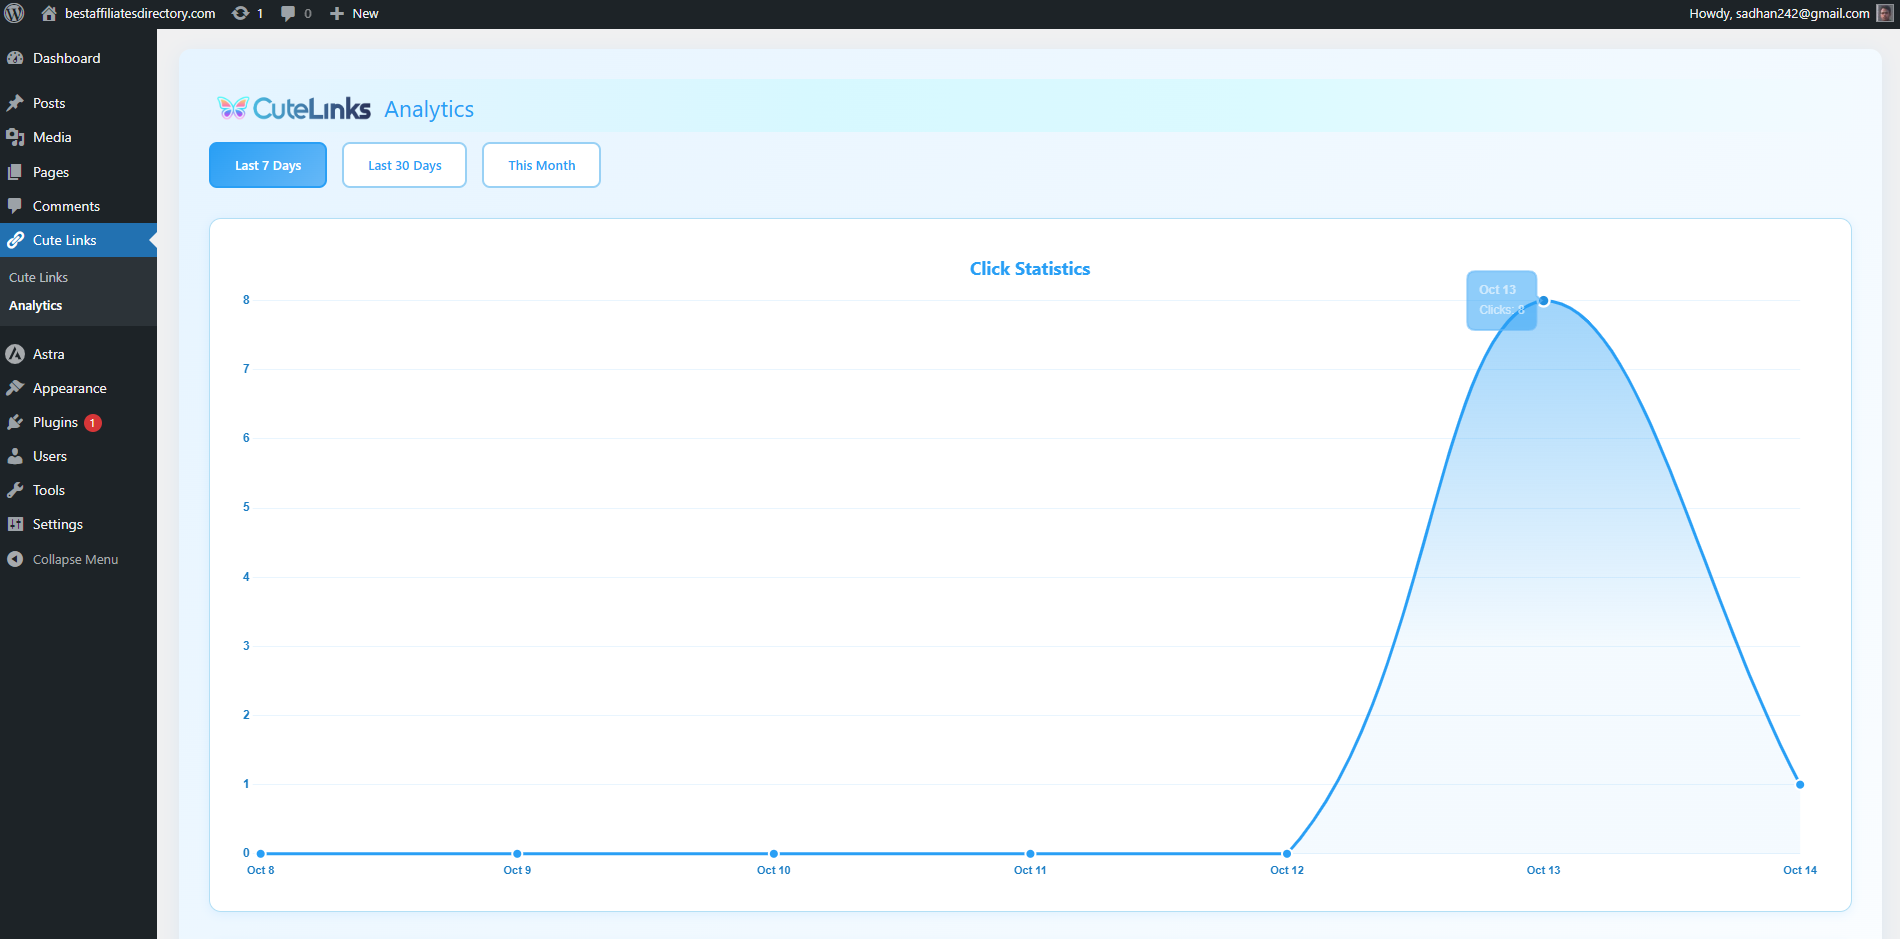
Task: Click the Tools wrench icon
Action: 15,490
